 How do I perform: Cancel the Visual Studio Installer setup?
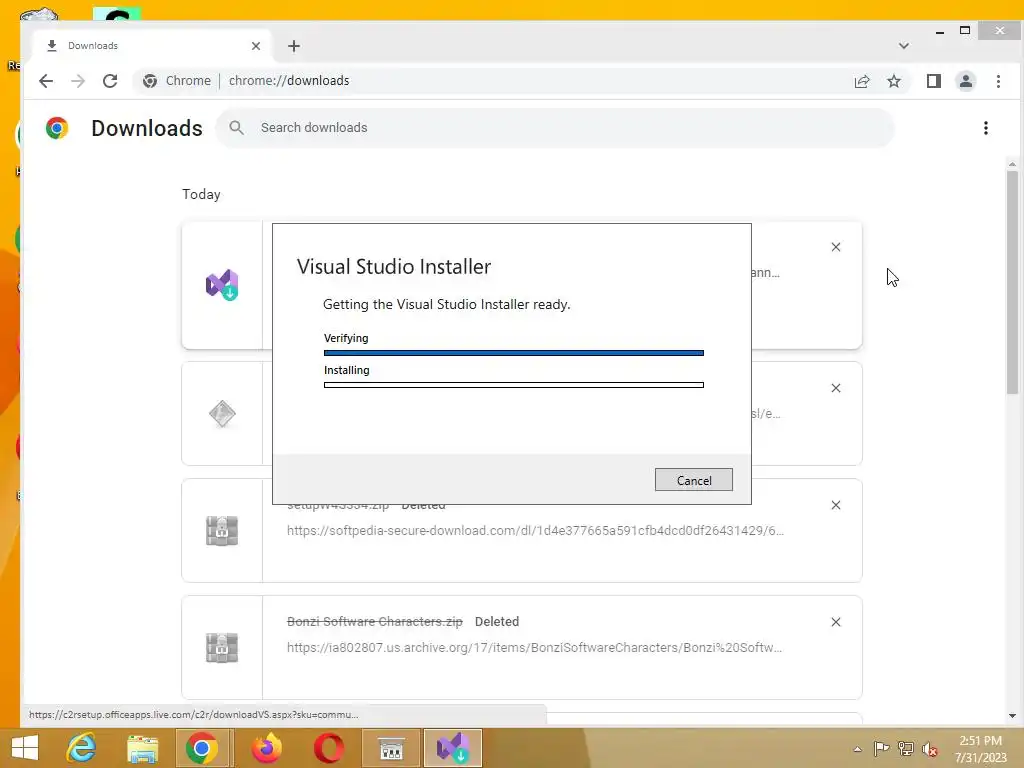694,480
